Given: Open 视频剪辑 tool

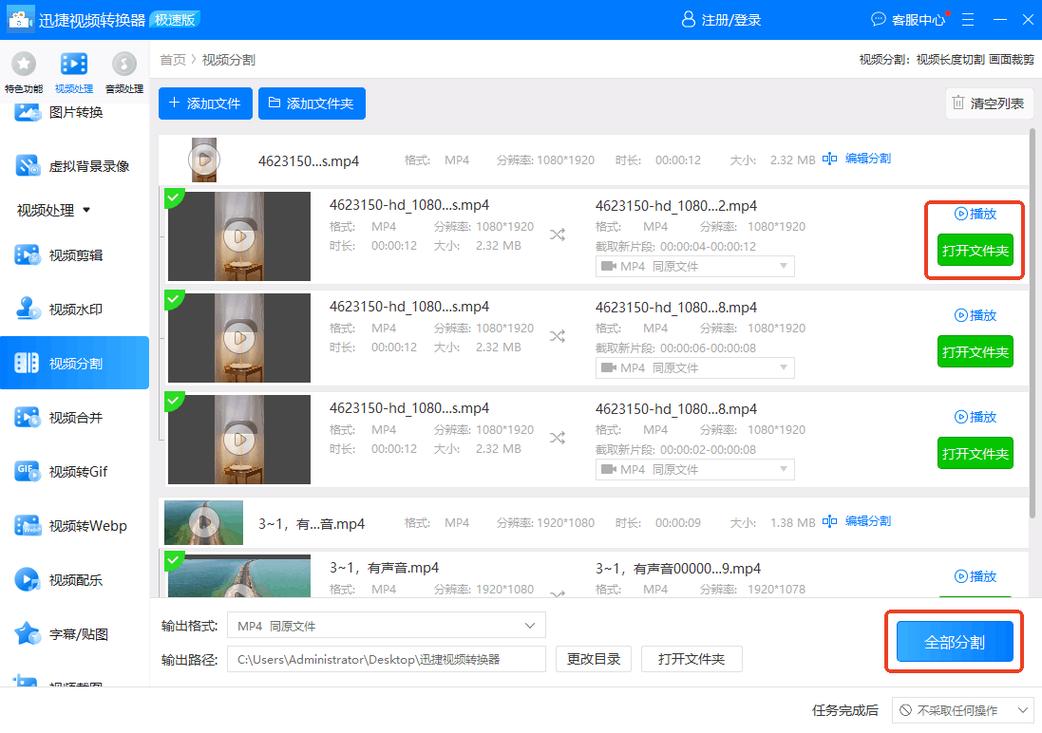Looking at the screenshot, I should (74, 255).
